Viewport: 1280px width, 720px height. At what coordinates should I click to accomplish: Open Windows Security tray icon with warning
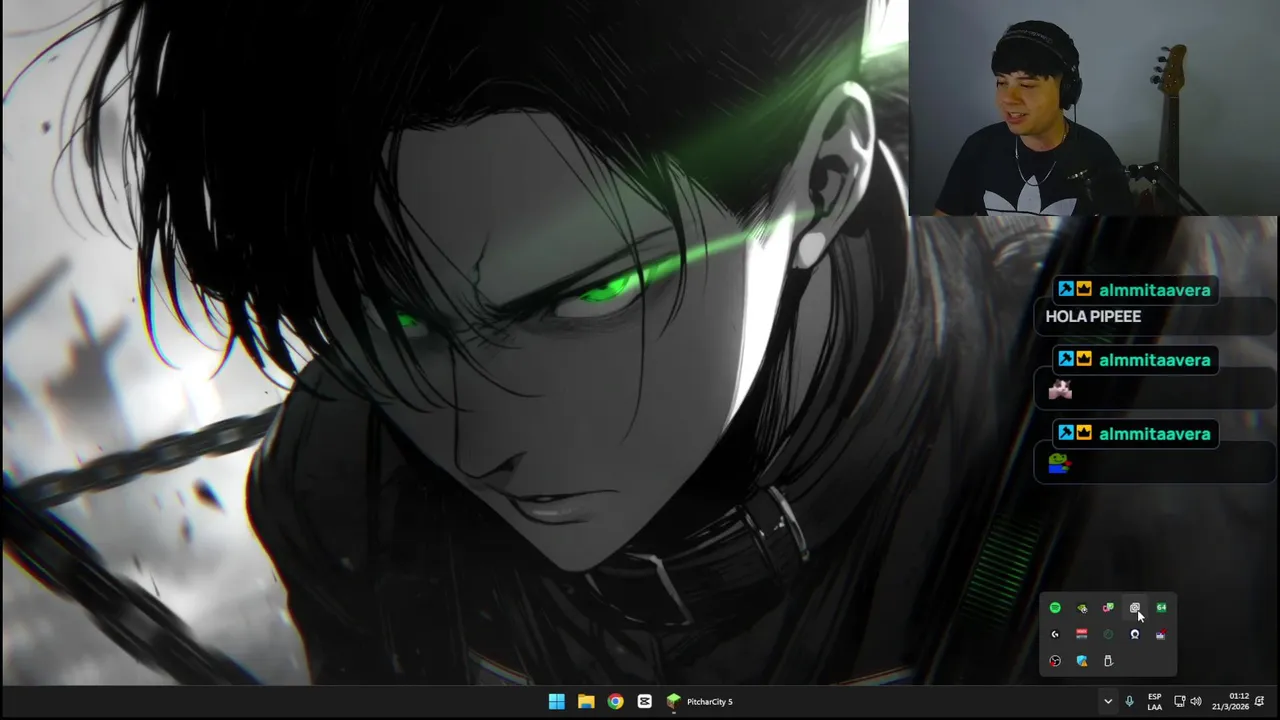pyautogui.click(x=1082, y=661)
